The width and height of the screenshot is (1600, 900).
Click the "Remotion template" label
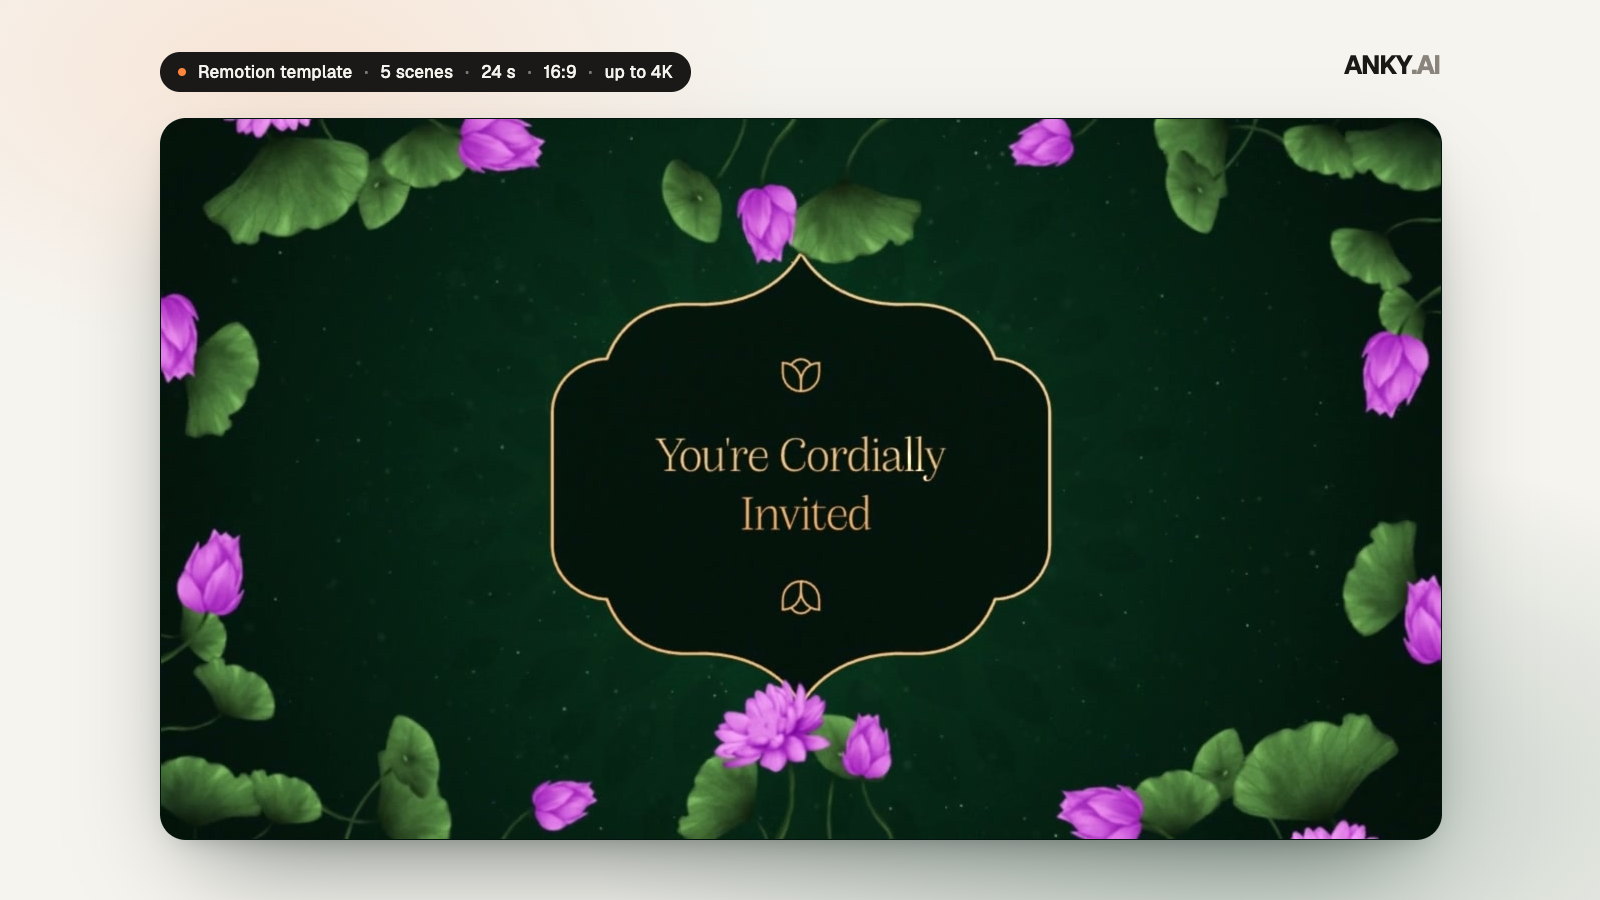tap(275, 72)
